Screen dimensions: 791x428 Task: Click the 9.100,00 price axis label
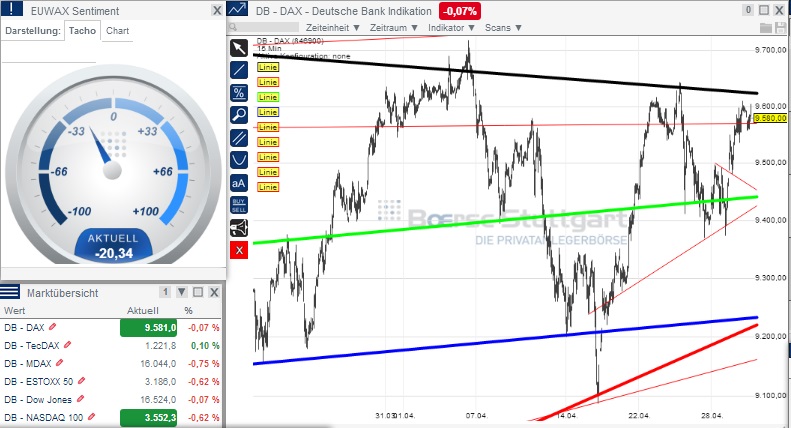tap(771, 395)
